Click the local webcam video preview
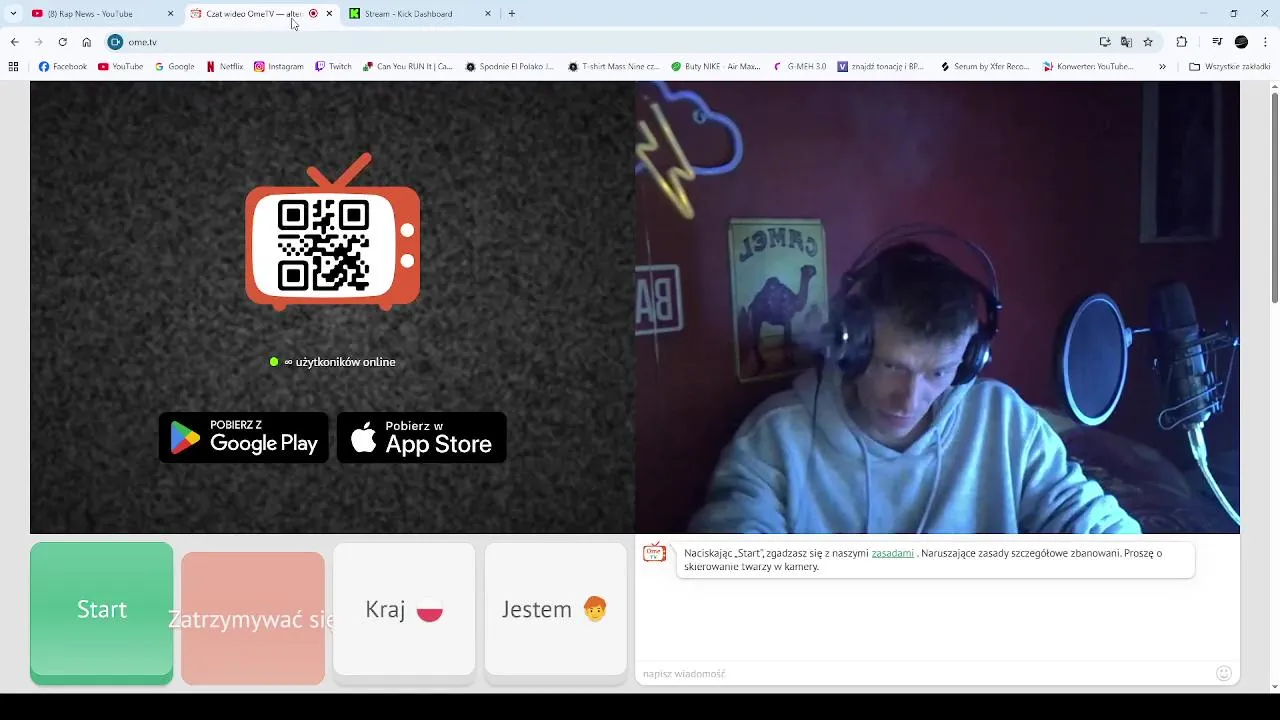 pos(937,307)
